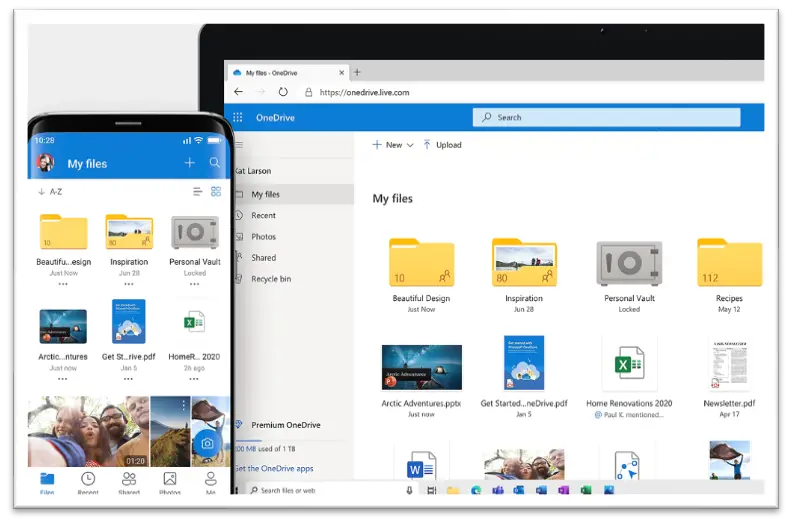Open the Inspiration folder on the phone
The width and height of the screenshot is (791, 522).
point(129,232)
